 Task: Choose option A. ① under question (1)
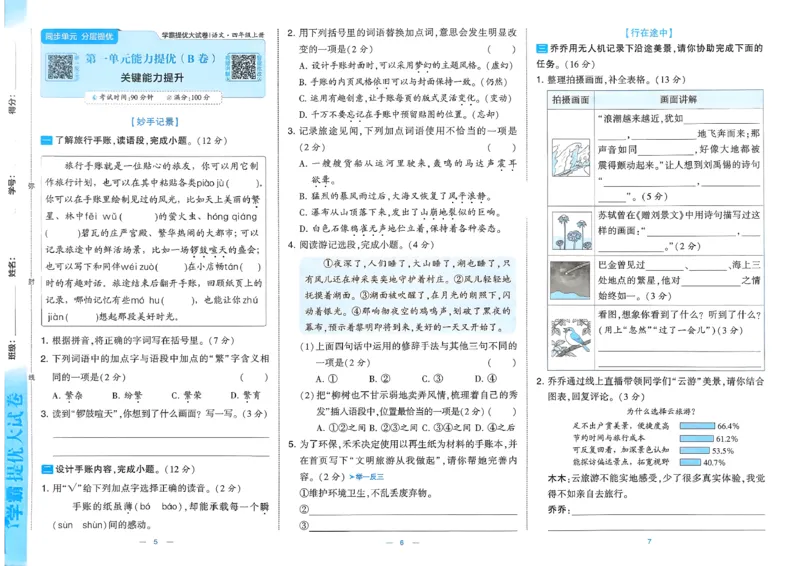point(327,379)
